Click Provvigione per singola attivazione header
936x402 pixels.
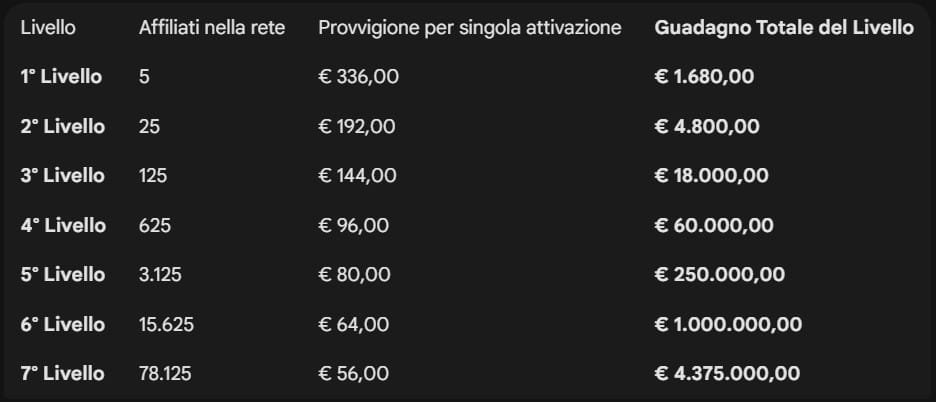coord(469,28)
